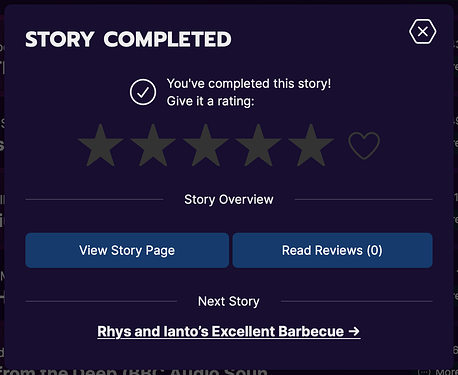Close the Story Completed dialog
Viewport: 458px width, 375px height.
pos(423,32)
